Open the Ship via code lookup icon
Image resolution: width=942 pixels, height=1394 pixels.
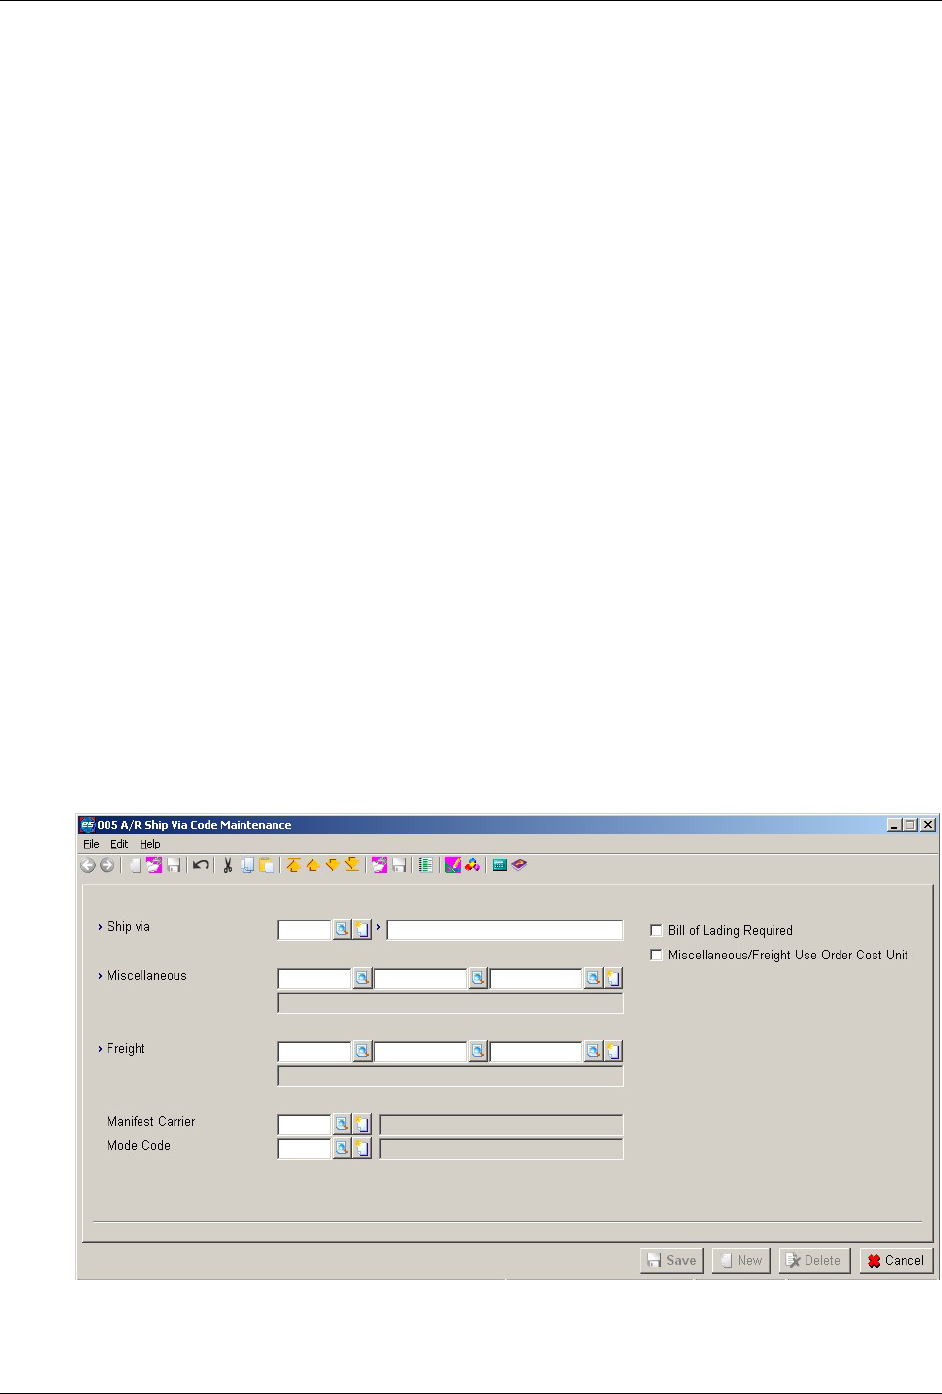point(342,929)
